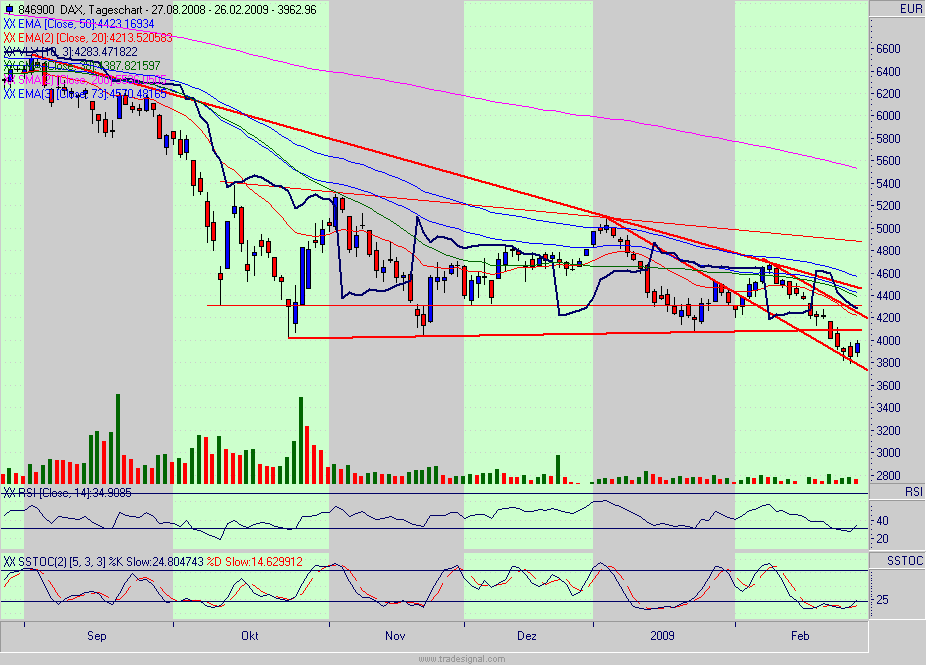Image resolution: width=926 pixels, height=665 pixels.
Task: Click the XX icon for the EMA(3) 73 indicator
Action: [x=8, y=91]
